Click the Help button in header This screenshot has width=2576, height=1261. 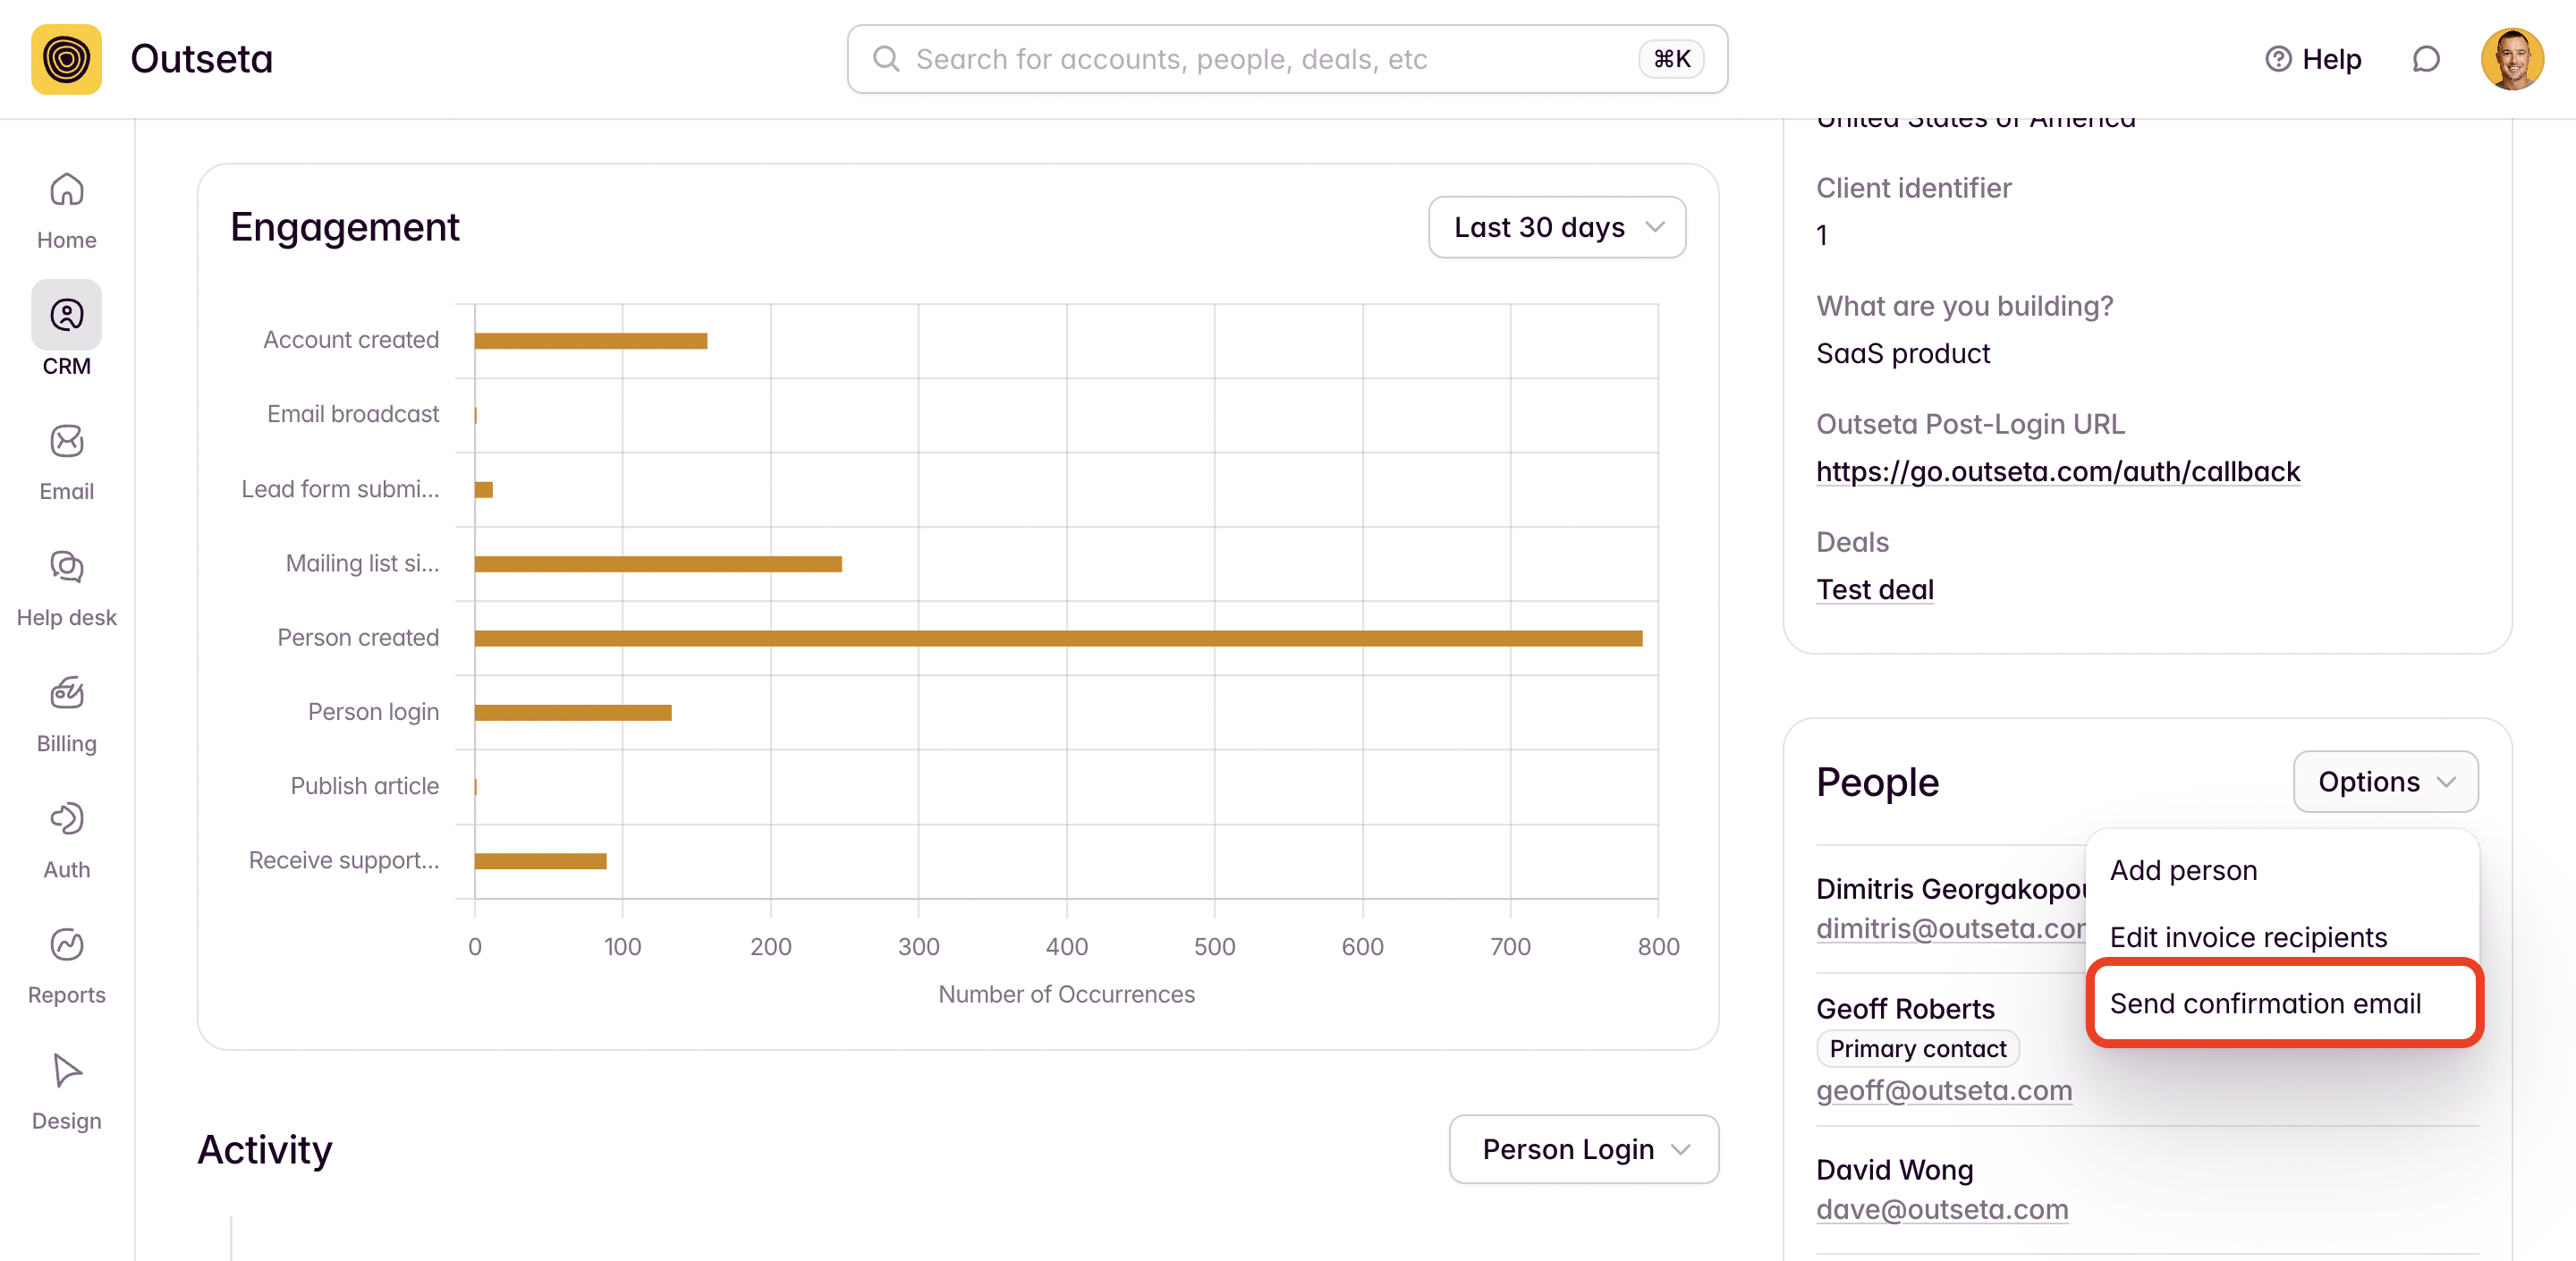point(2312,59)
